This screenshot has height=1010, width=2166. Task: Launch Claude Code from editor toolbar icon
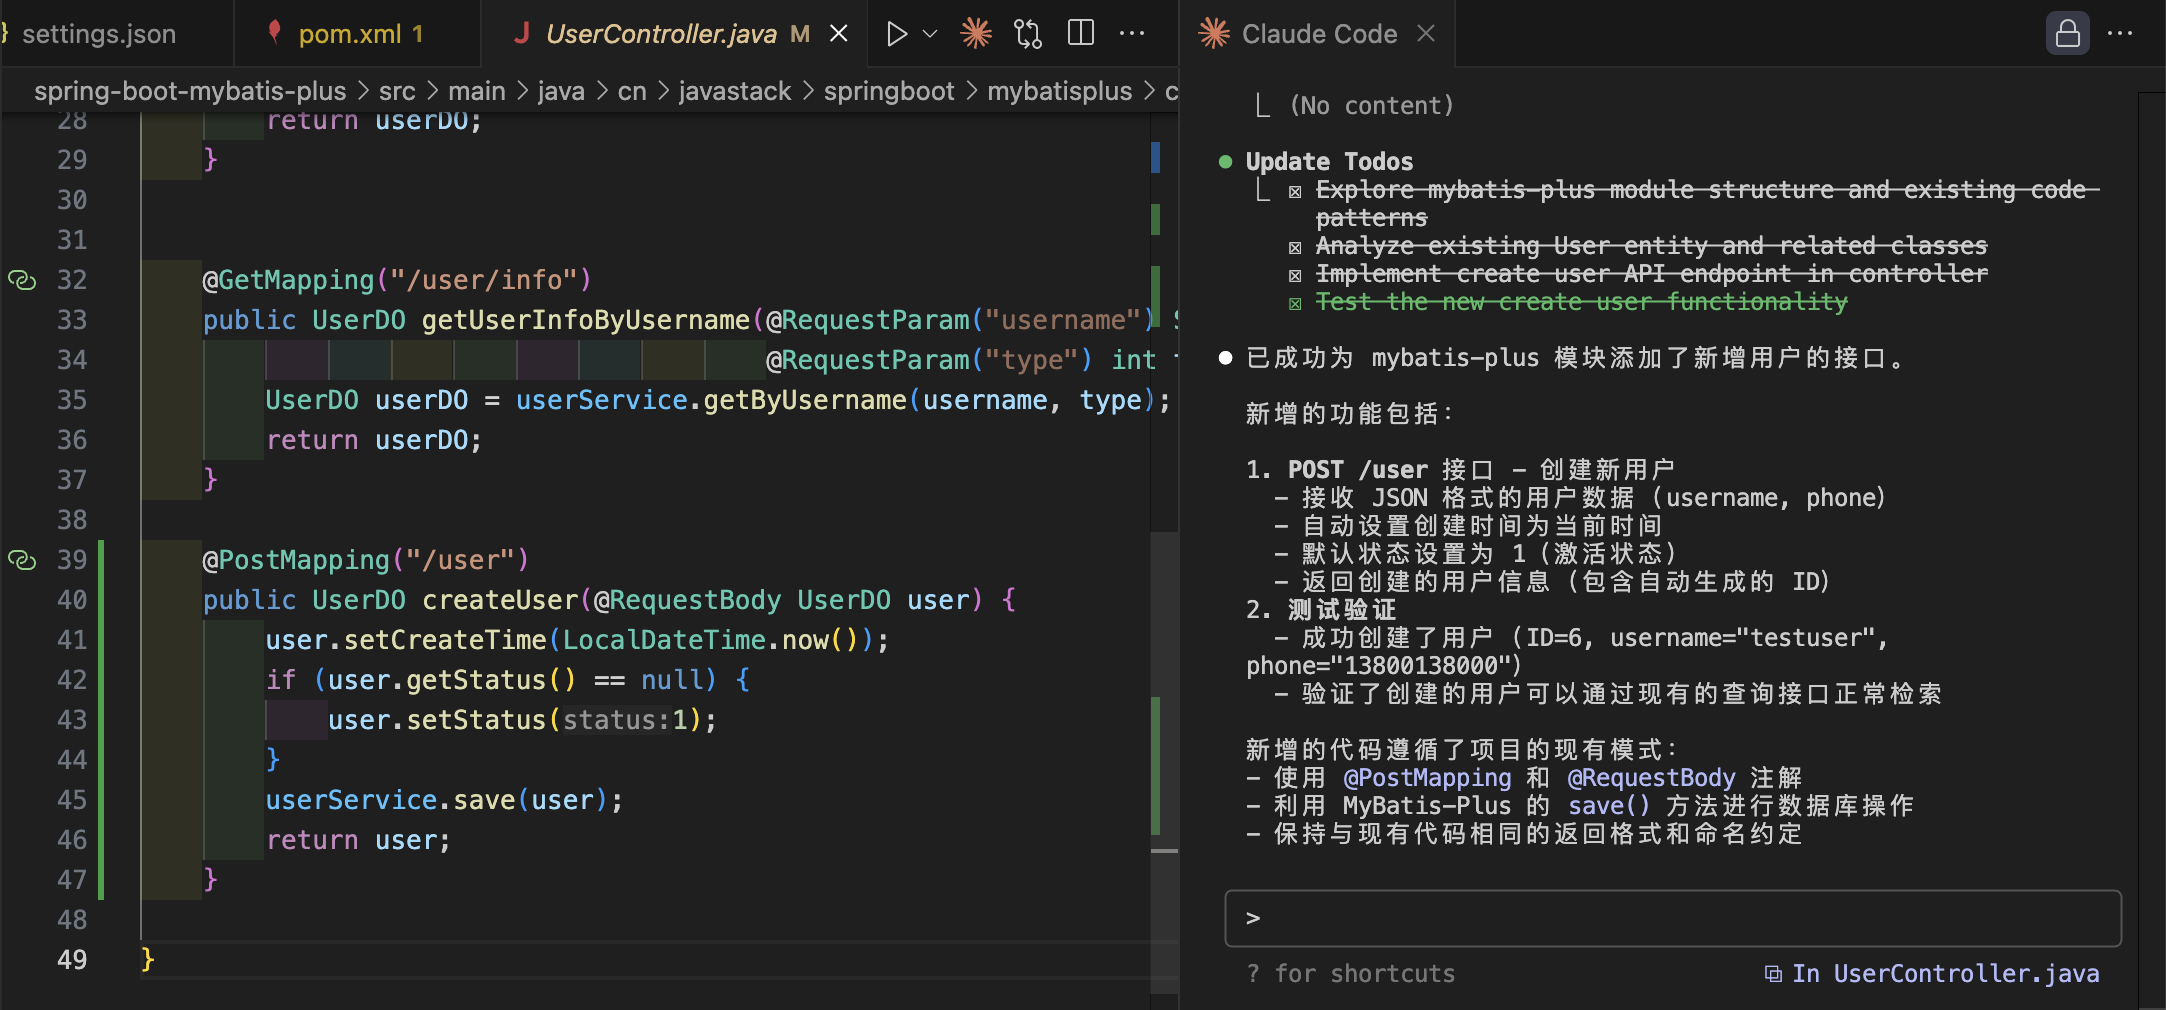(976, 34)
